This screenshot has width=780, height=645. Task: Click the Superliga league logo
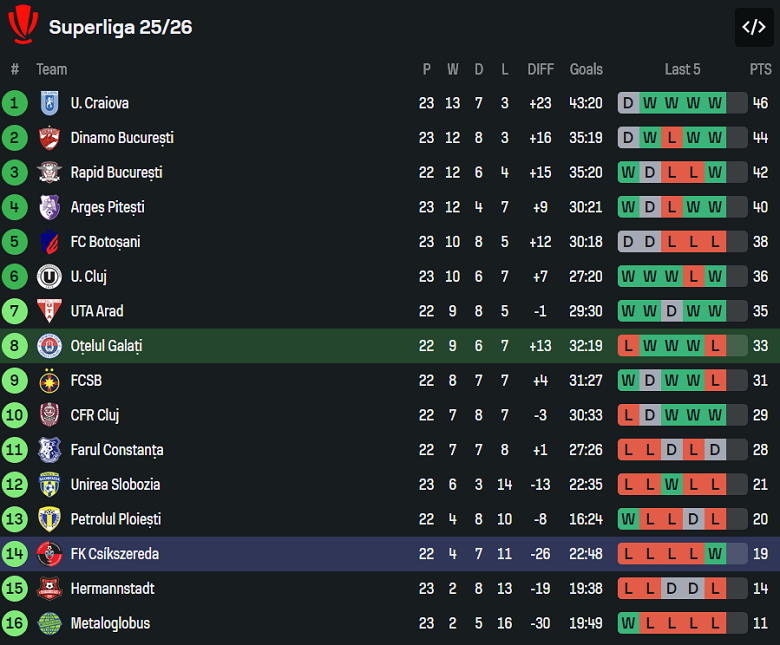click(x=22, y=26)
